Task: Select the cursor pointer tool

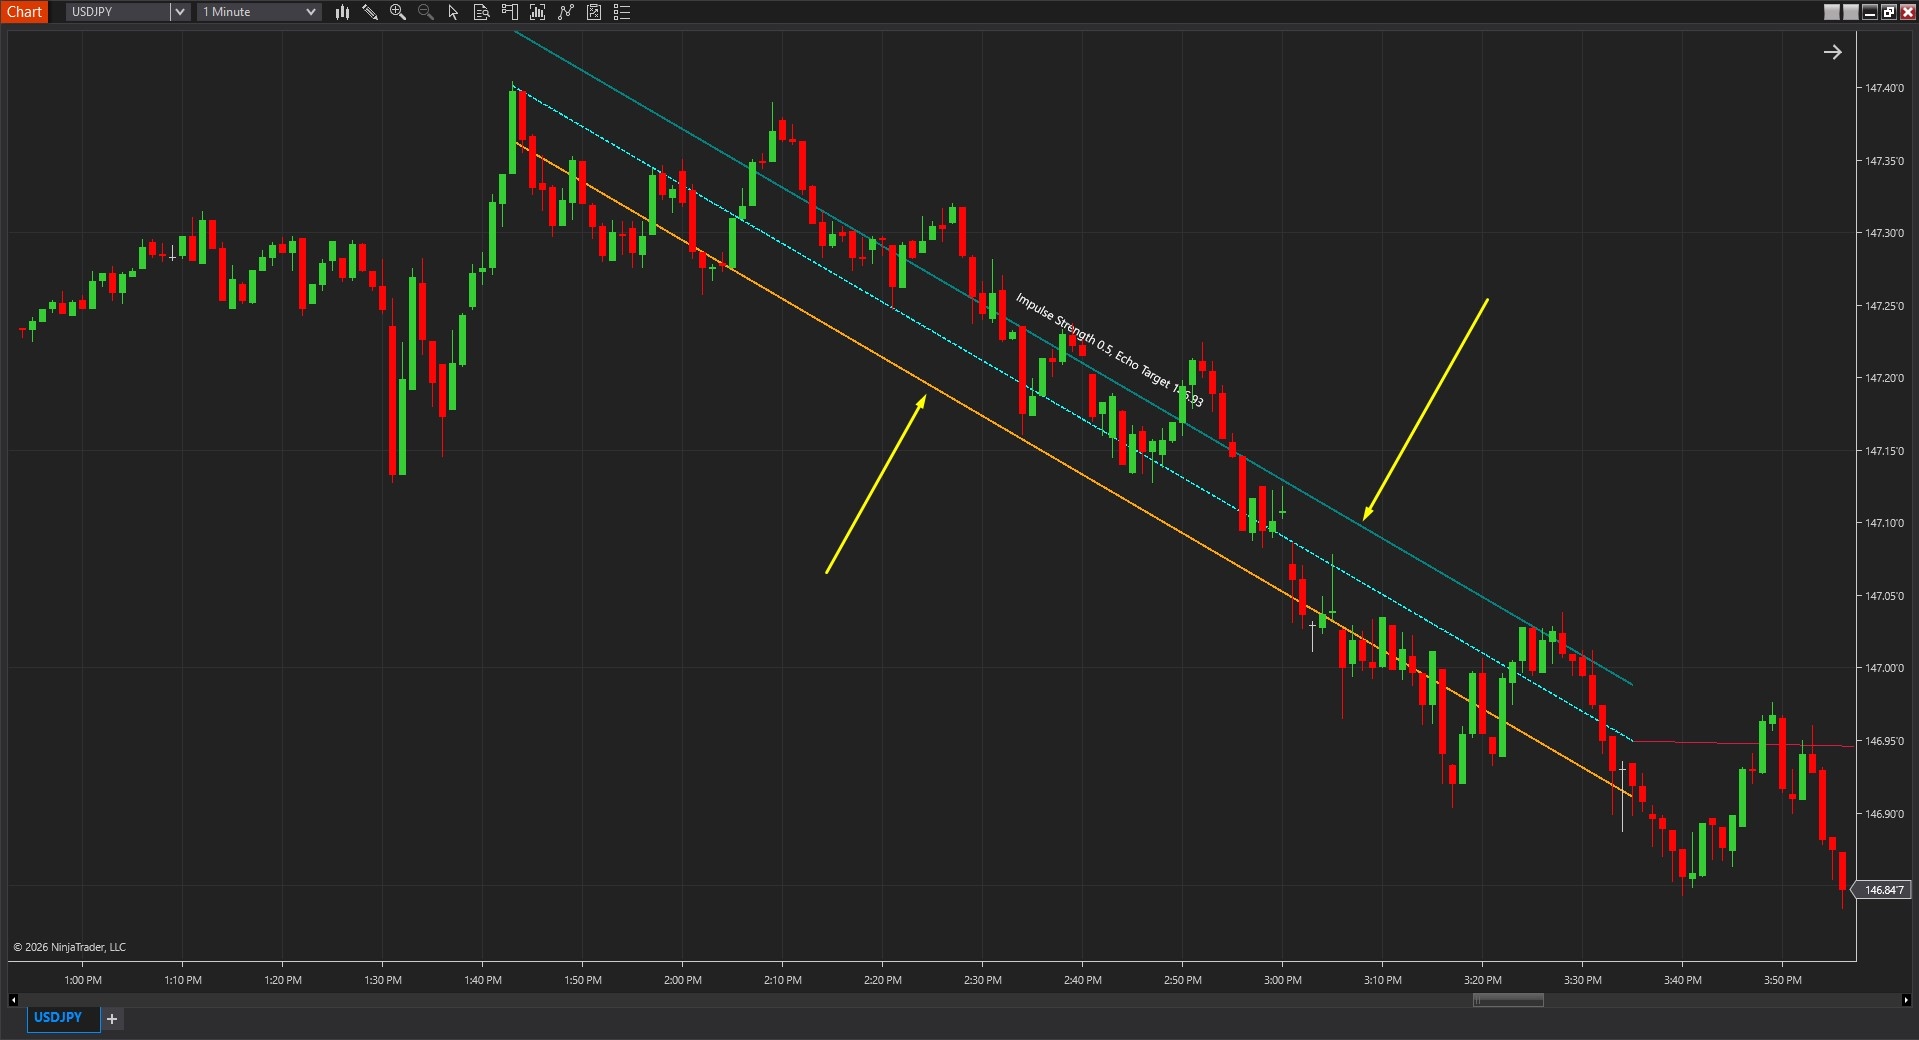Action: coord(453,12)
